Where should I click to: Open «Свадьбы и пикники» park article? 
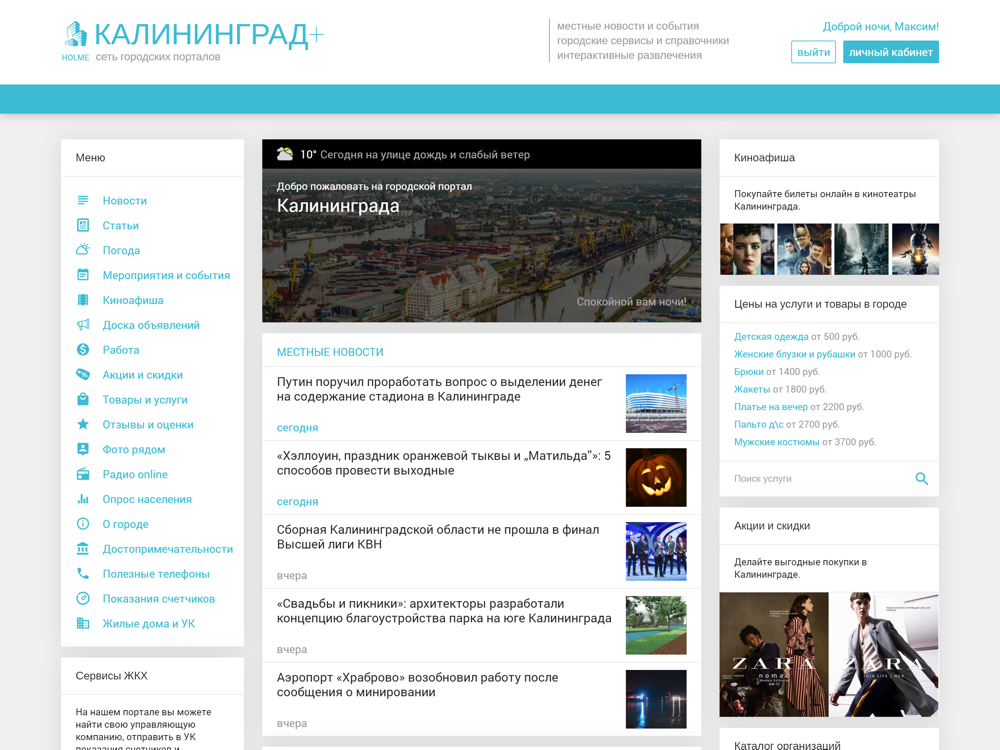[x=444, y=611]
